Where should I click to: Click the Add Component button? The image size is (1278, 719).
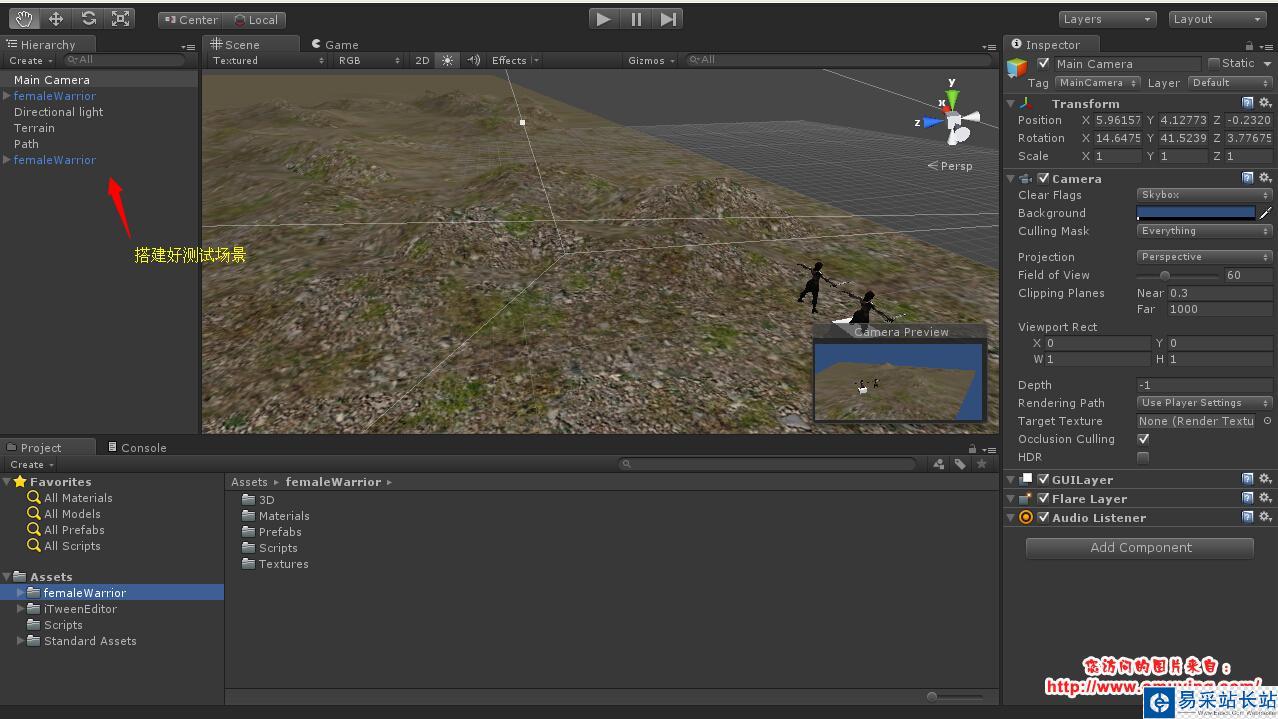pyautogui.click(x=1140, y=547)
